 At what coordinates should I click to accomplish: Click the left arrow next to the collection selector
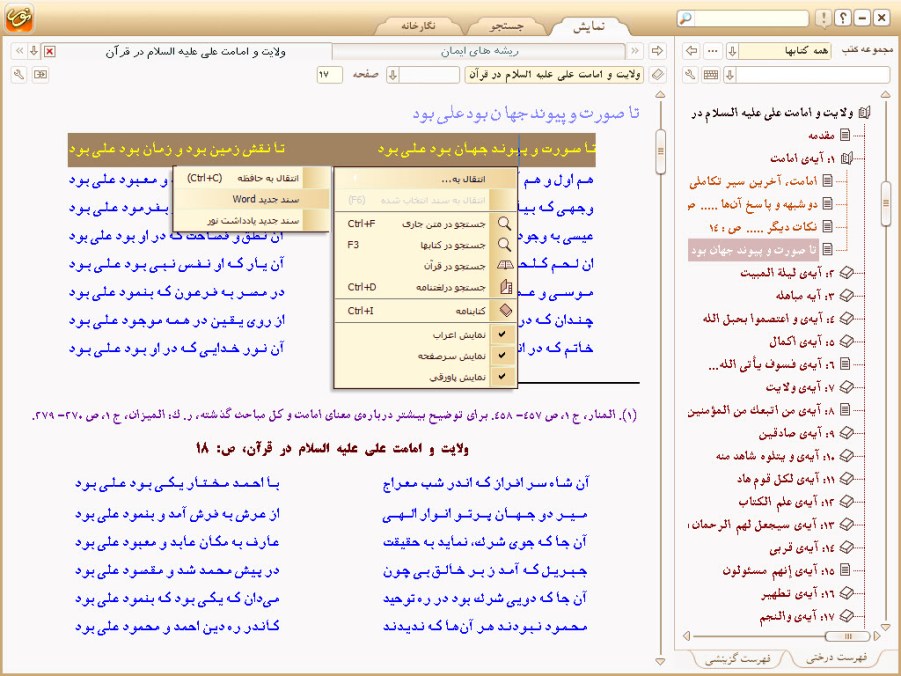(692, 51)
